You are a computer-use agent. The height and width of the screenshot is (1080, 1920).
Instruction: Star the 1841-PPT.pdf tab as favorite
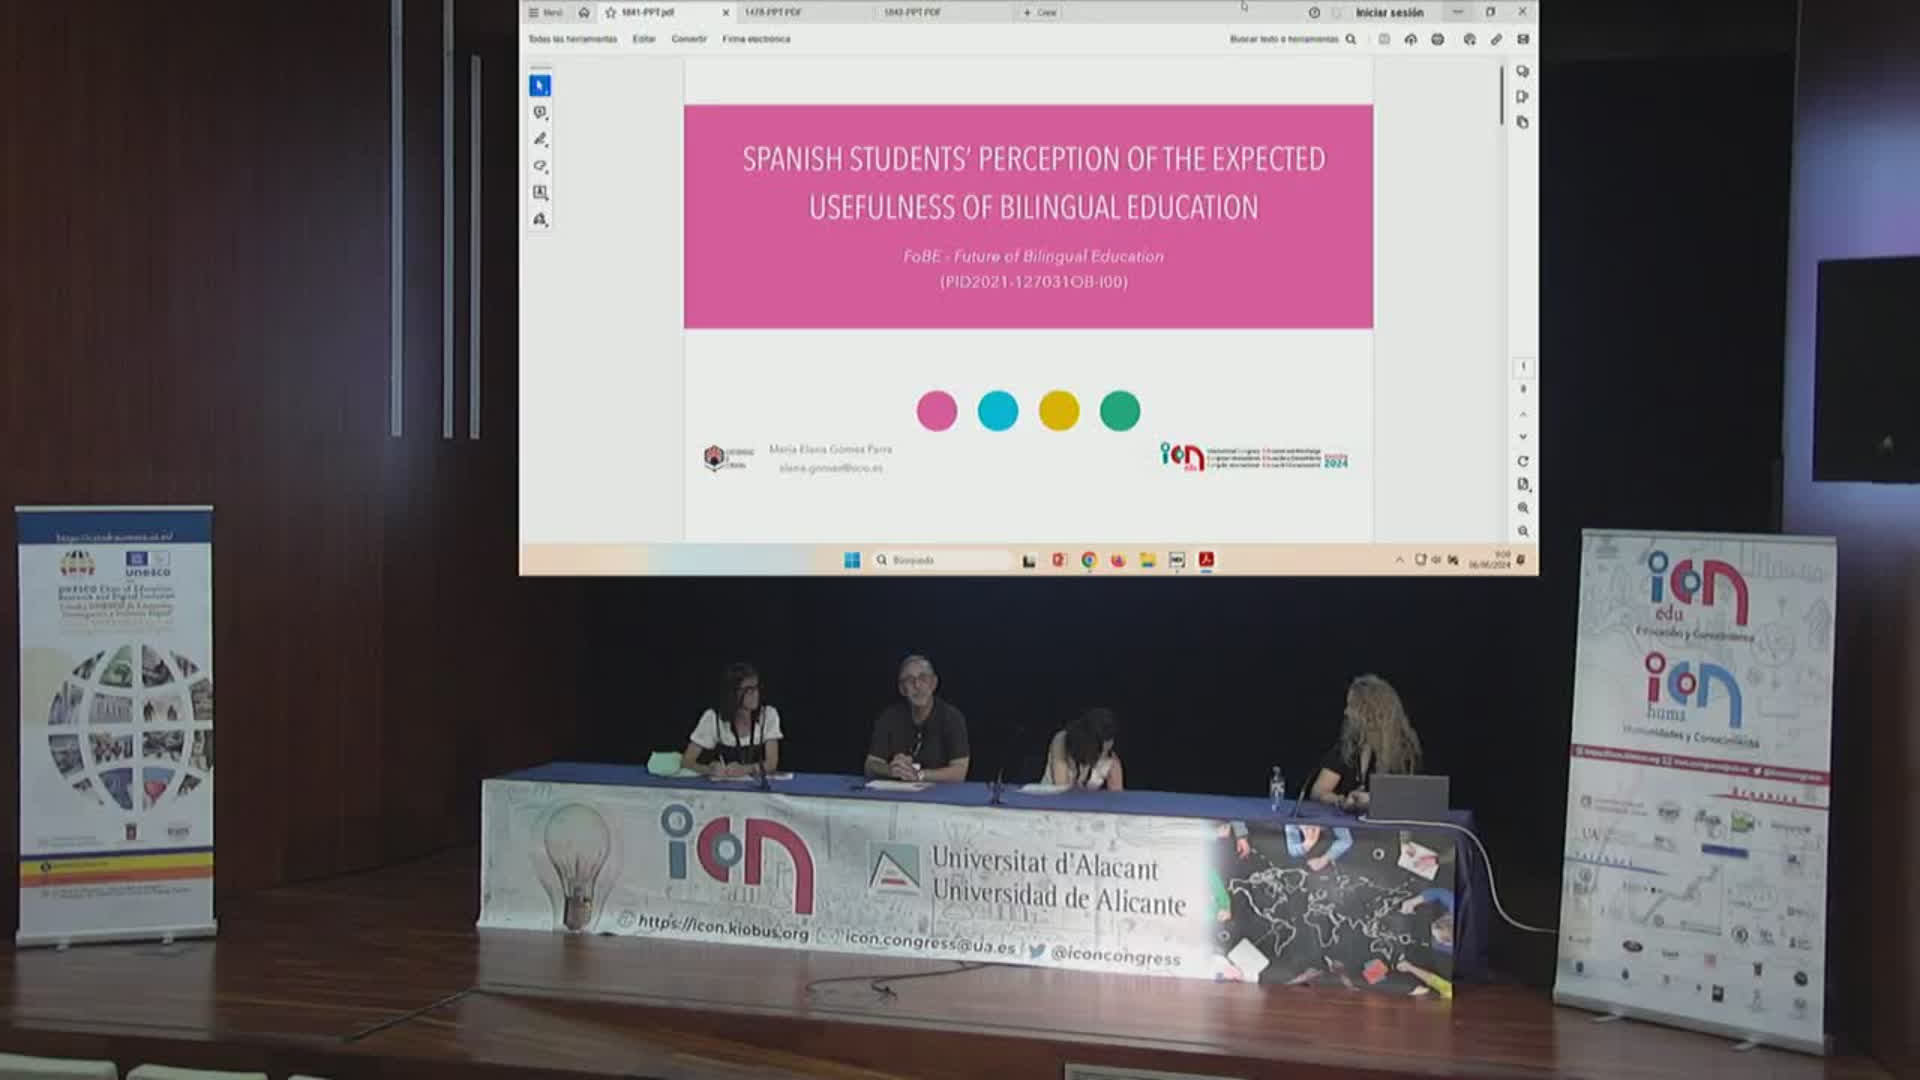(x=610, y=12)
